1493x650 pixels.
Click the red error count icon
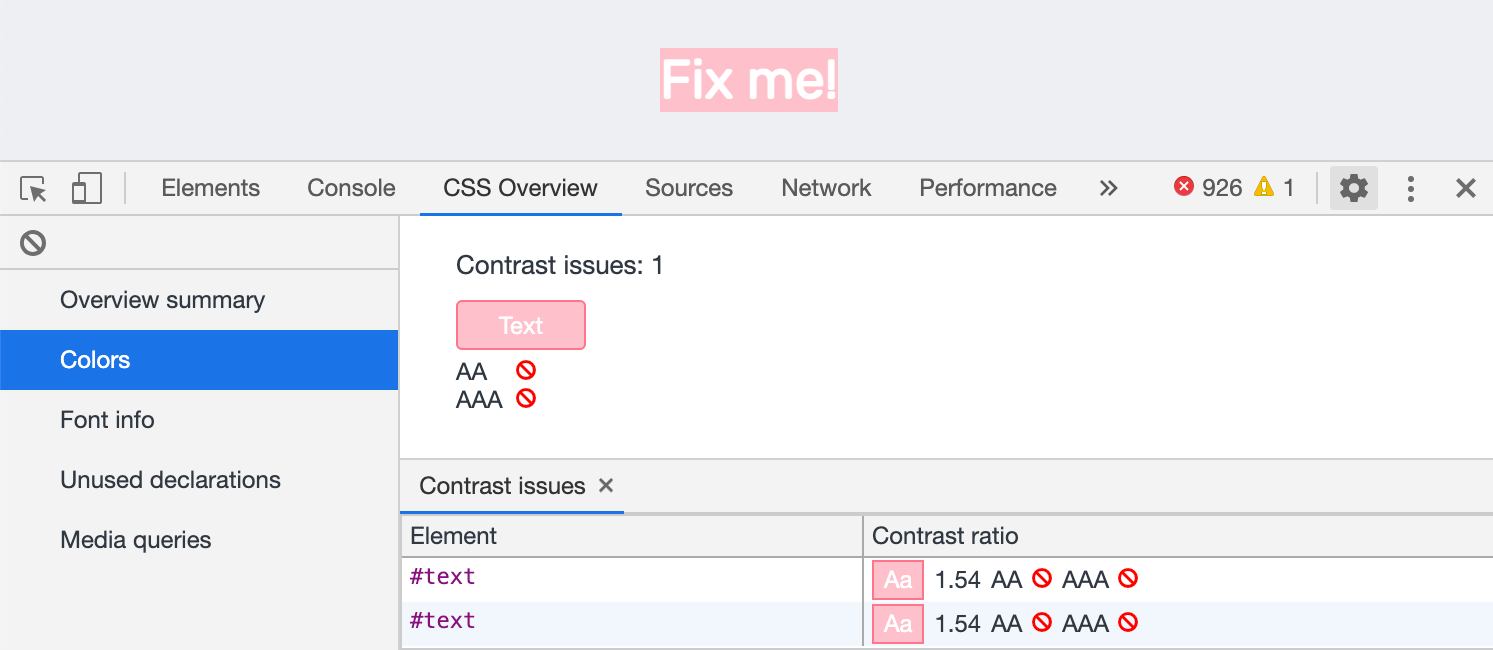click(1184, 187)
